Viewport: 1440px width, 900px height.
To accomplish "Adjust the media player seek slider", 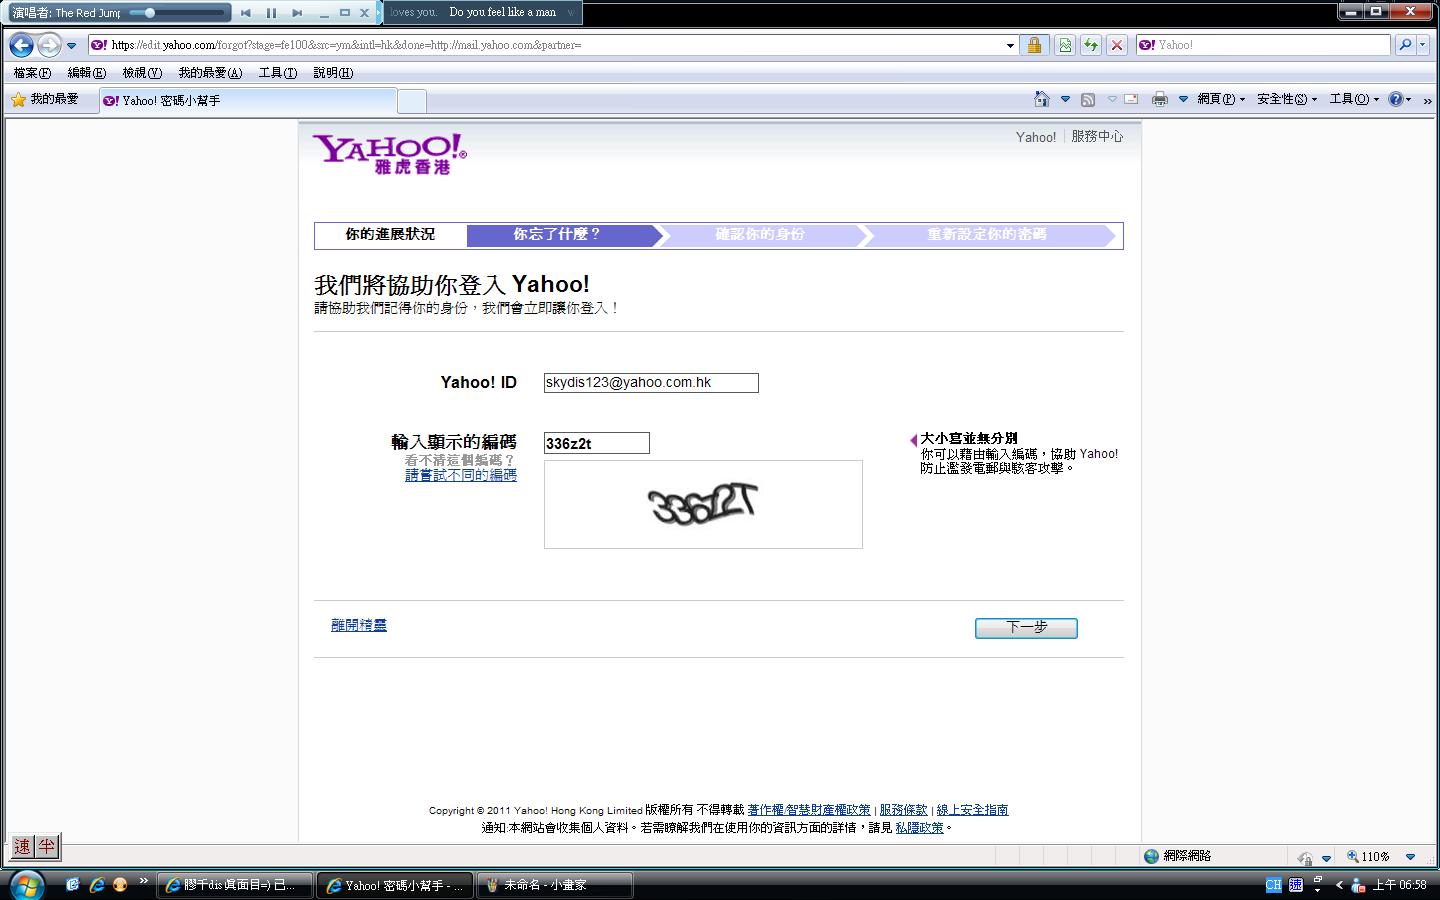I will click(178, 13).
